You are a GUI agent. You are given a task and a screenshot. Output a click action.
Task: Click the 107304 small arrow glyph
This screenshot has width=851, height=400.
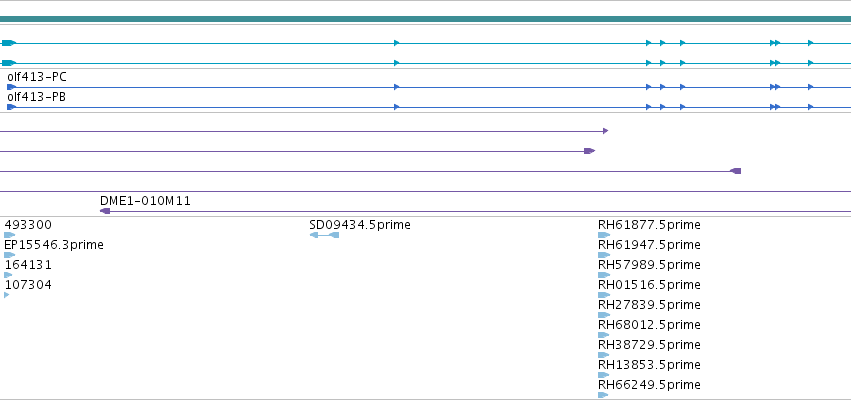(x=7, y=295)
